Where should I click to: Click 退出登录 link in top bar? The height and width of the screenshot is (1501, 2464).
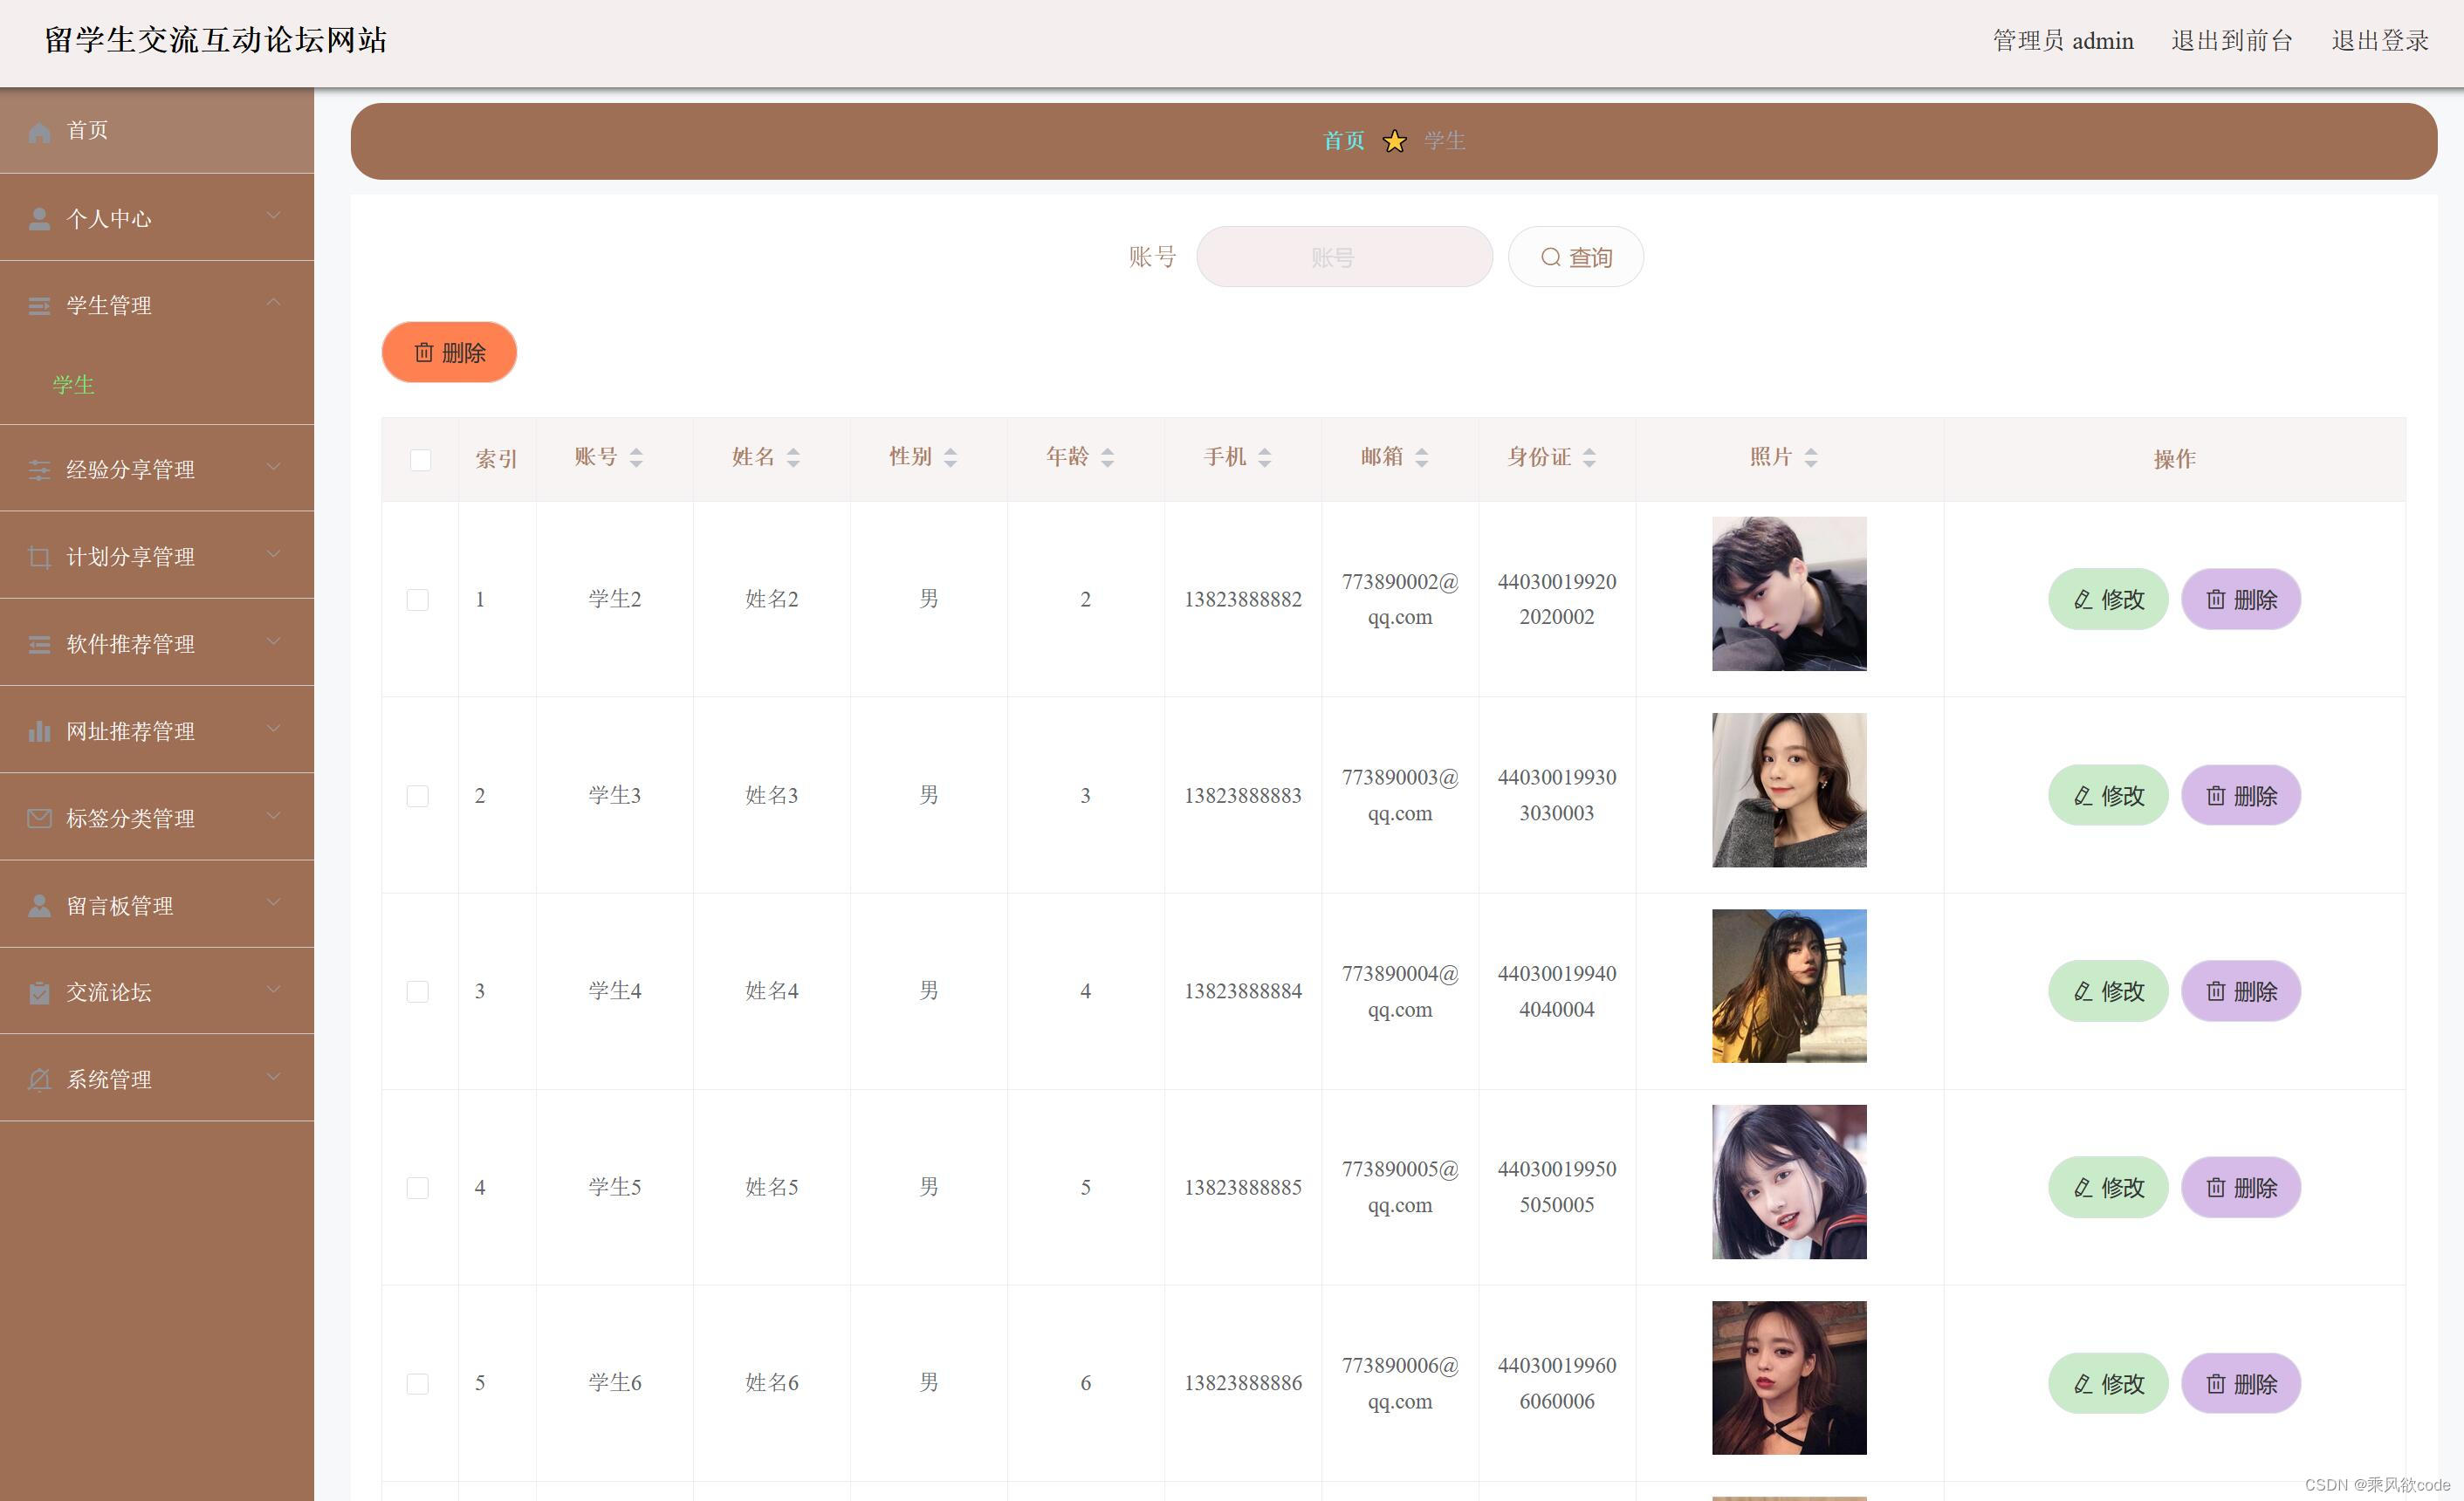[x=2379, y=41]
